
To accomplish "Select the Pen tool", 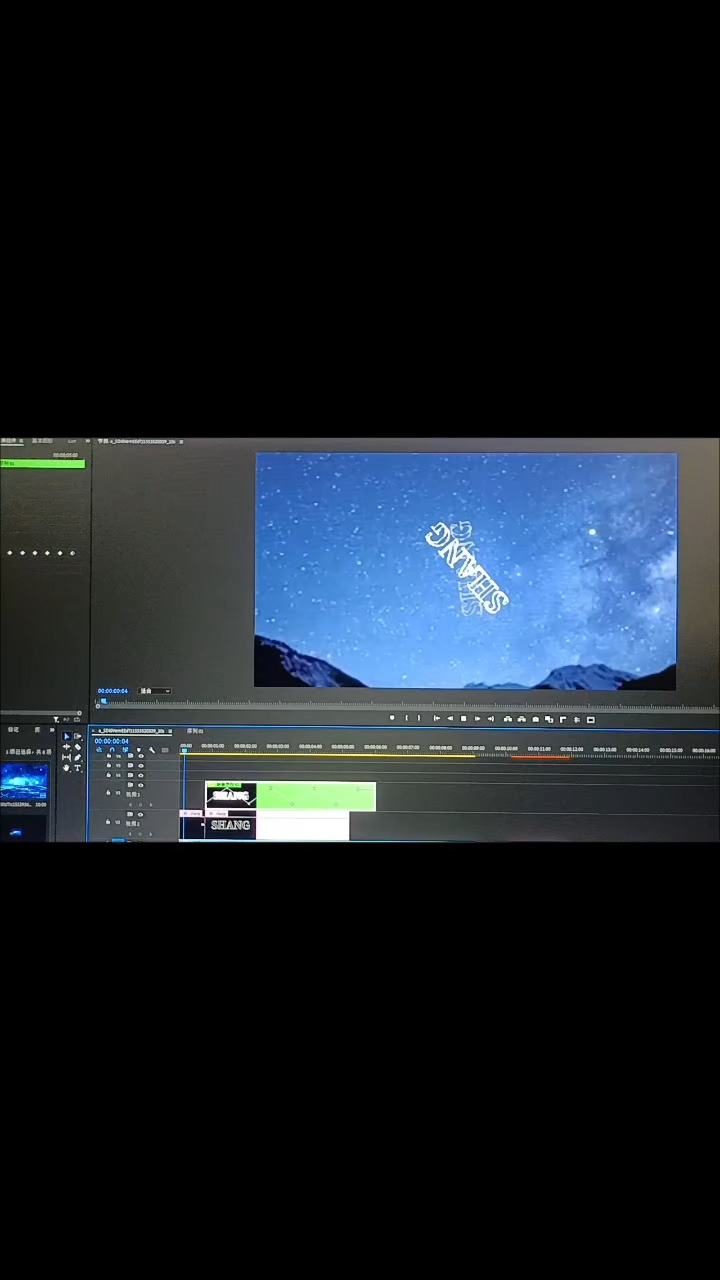I will click(77, 757).
